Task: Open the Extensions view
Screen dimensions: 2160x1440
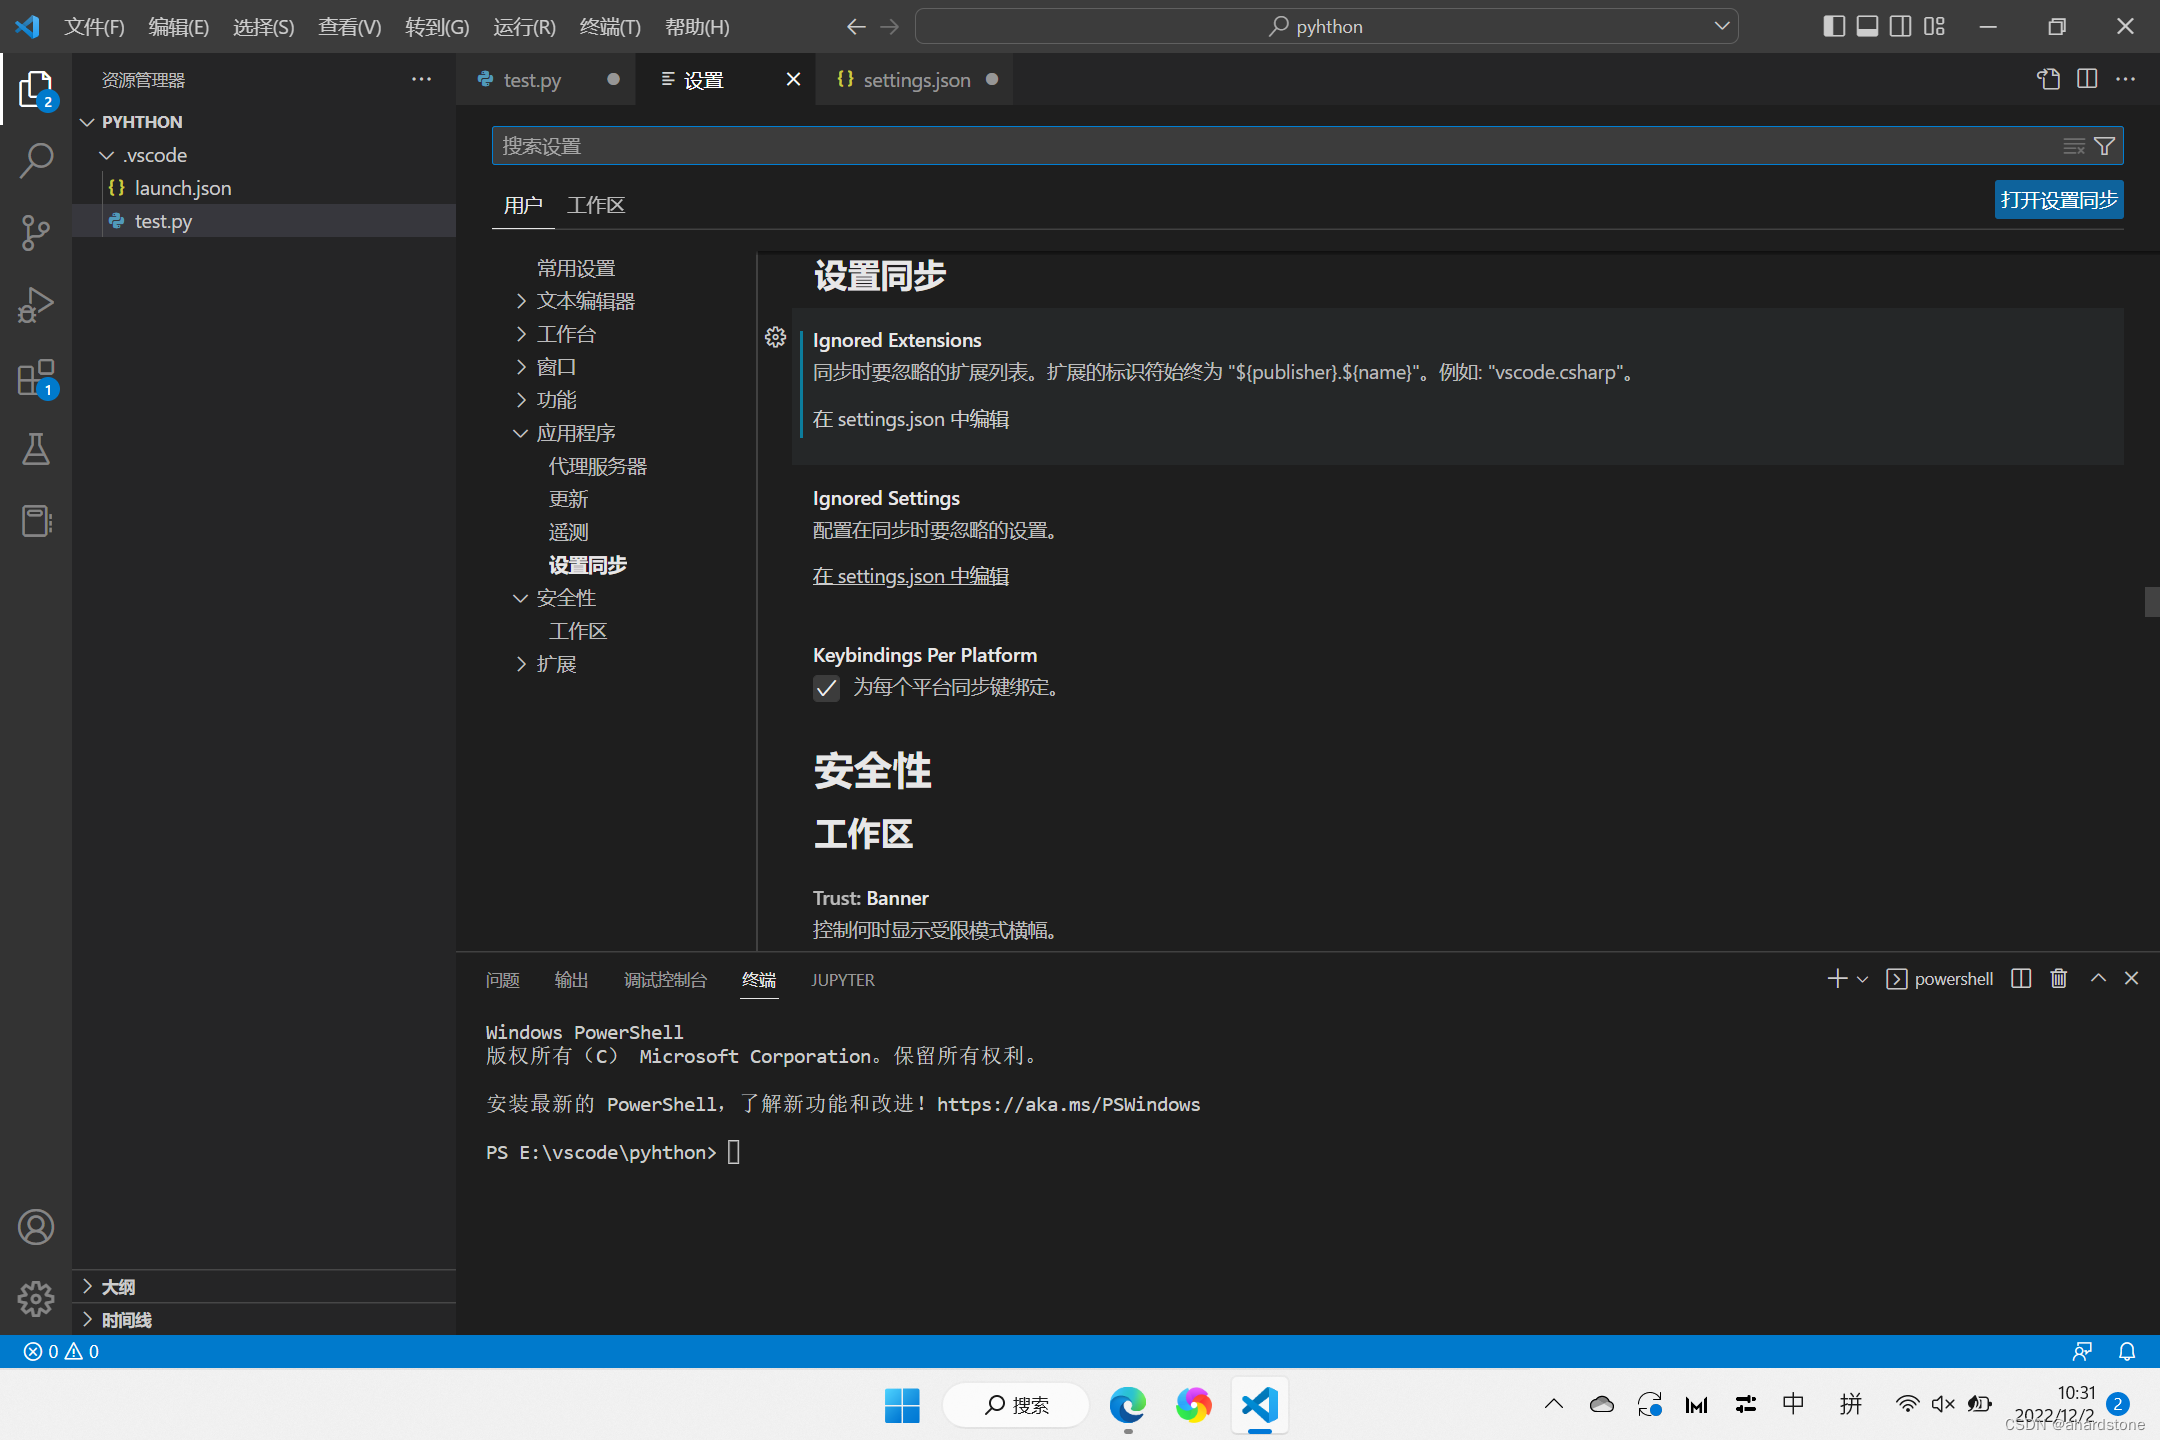Action: tap(36, 378)
